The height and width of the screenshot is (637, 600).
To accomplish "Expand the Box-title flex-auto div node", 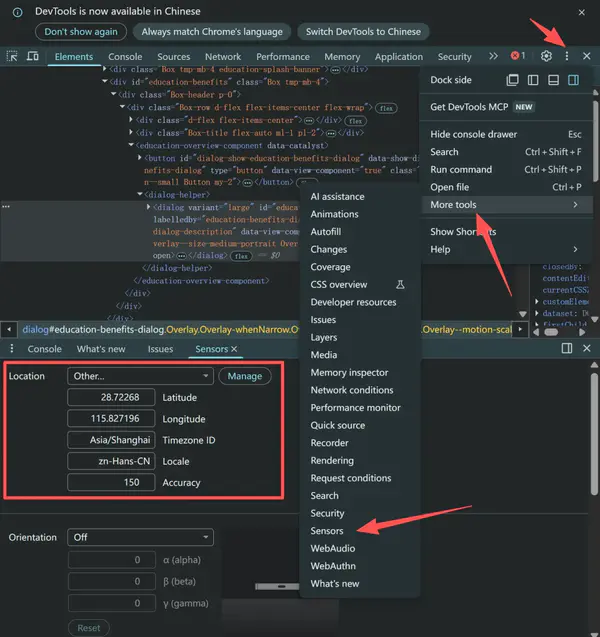I will click(x=131, y=132).
